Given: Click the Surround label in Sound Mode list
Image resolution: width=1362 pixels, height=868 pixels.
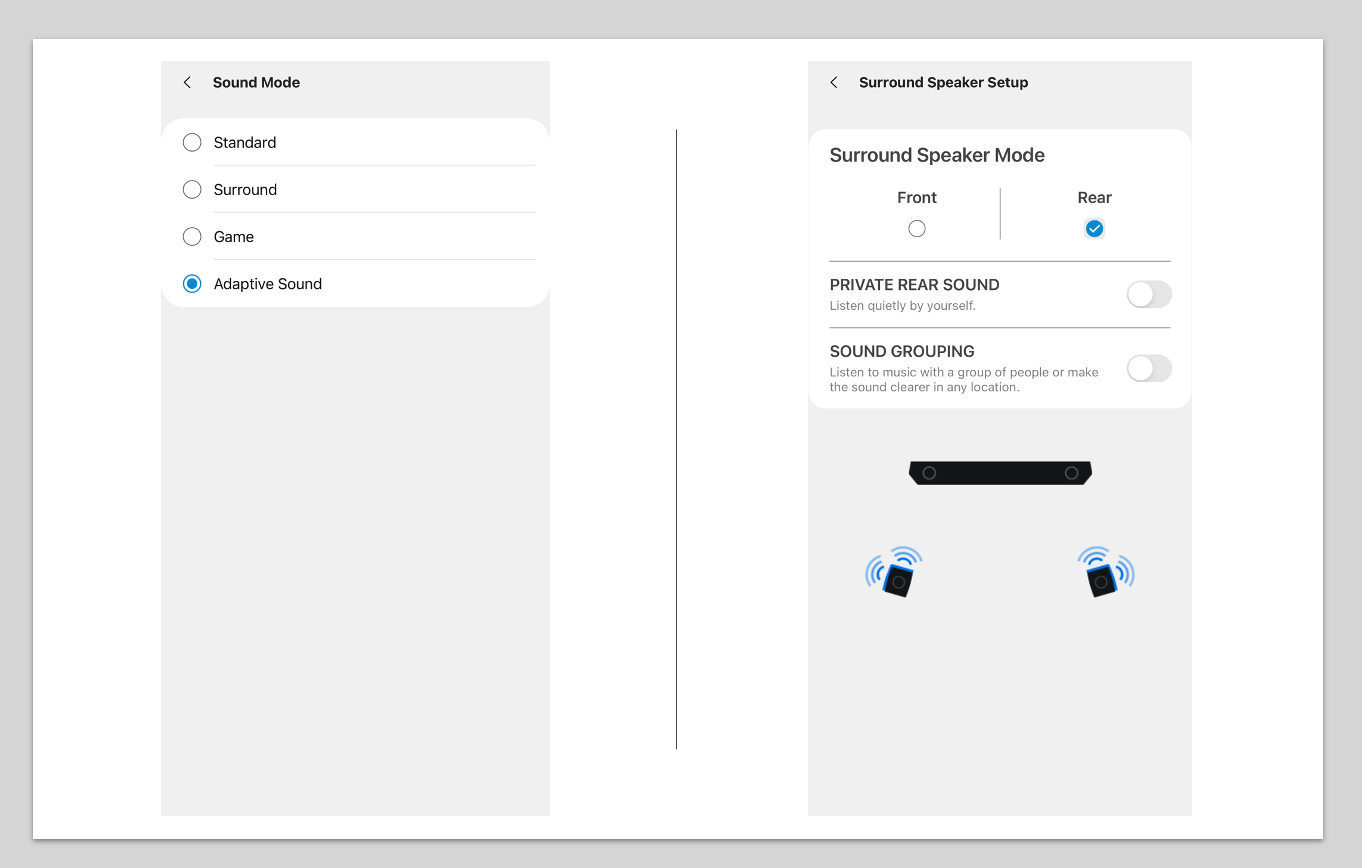Looking at the screenshot, I should click(245, 190).
